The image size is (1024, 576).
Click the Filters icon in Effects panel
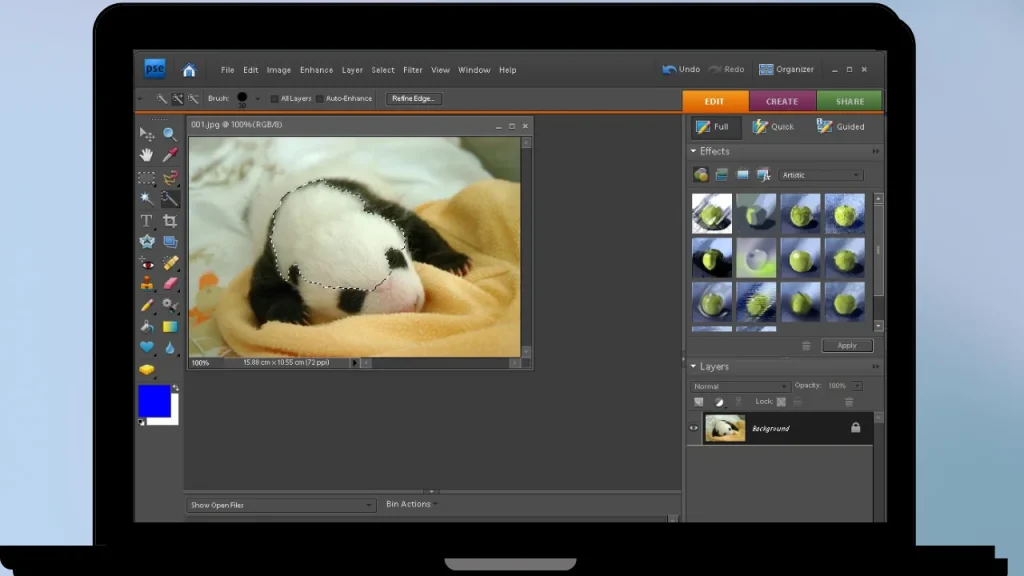pyautogui.click(x=701, y=175)
